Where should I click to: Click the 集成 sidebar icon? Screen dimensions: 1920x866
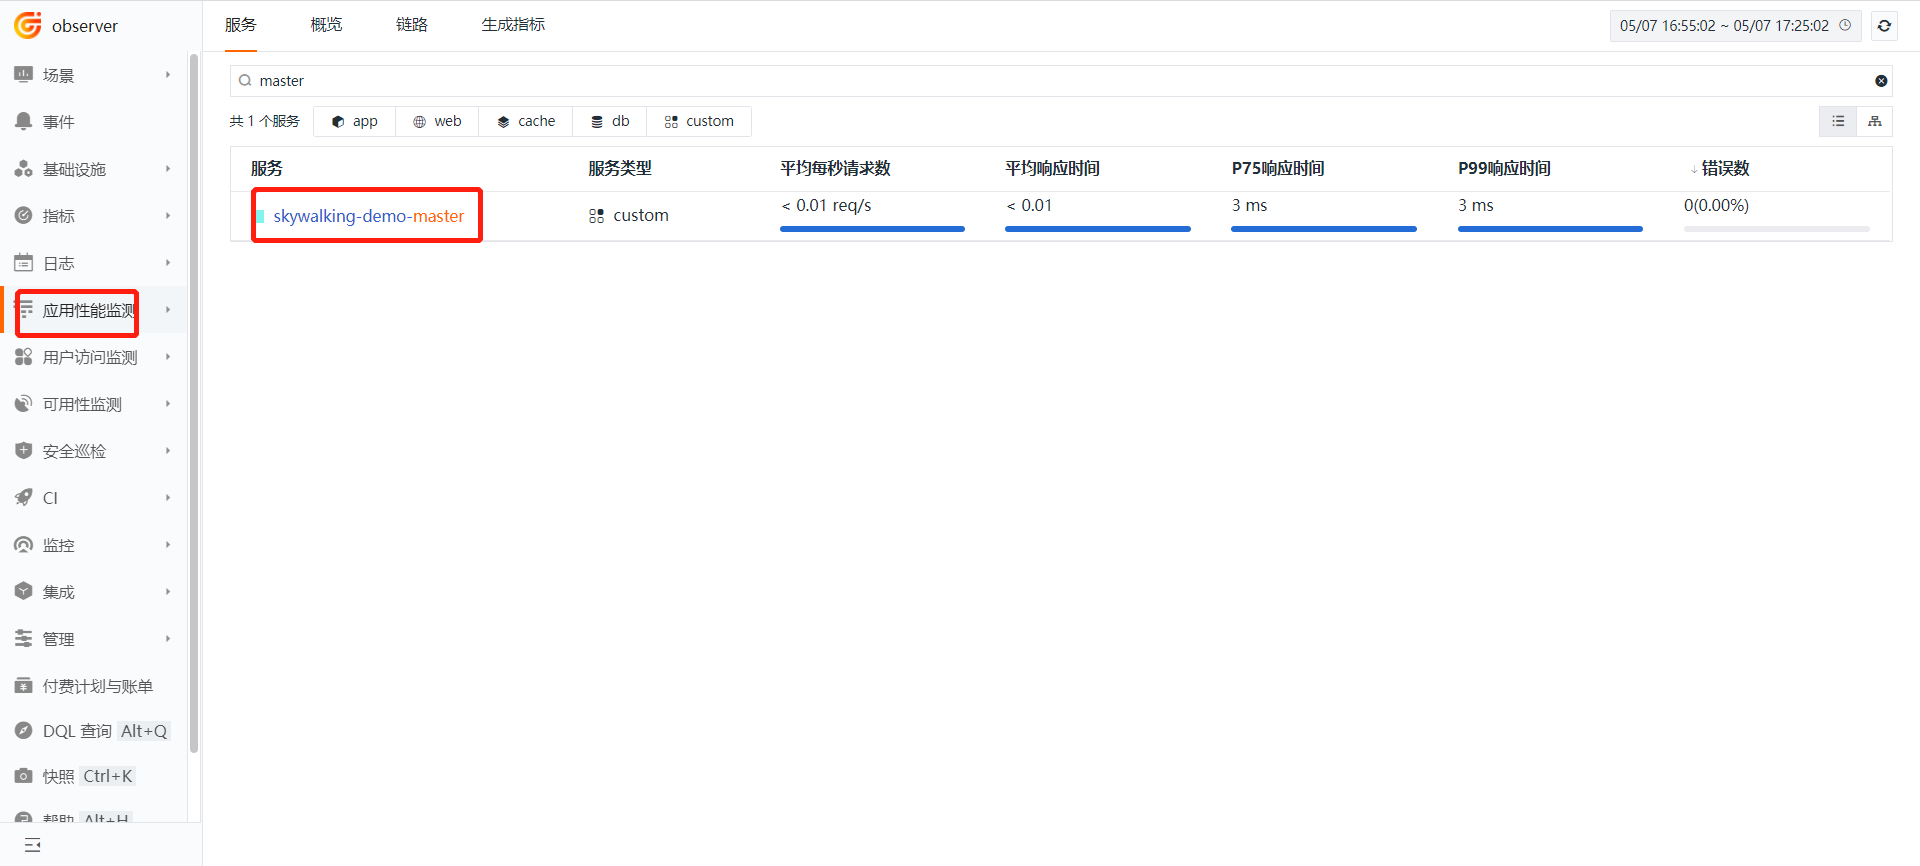pos(24,591)
